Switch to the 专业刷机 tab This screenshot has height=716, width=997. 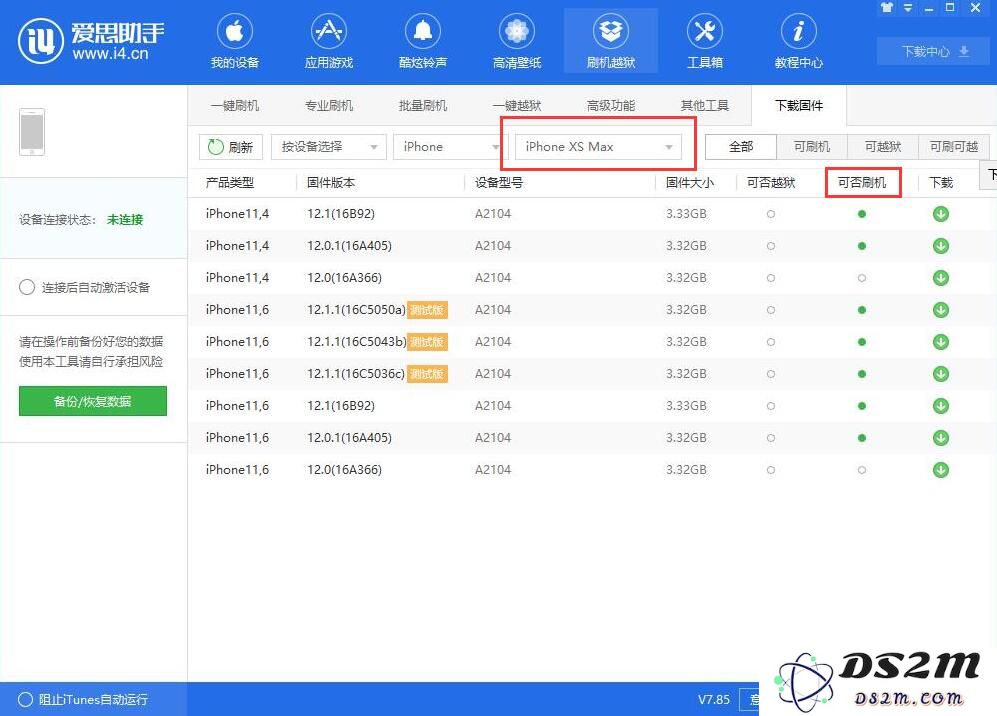[x=329, y=106]
